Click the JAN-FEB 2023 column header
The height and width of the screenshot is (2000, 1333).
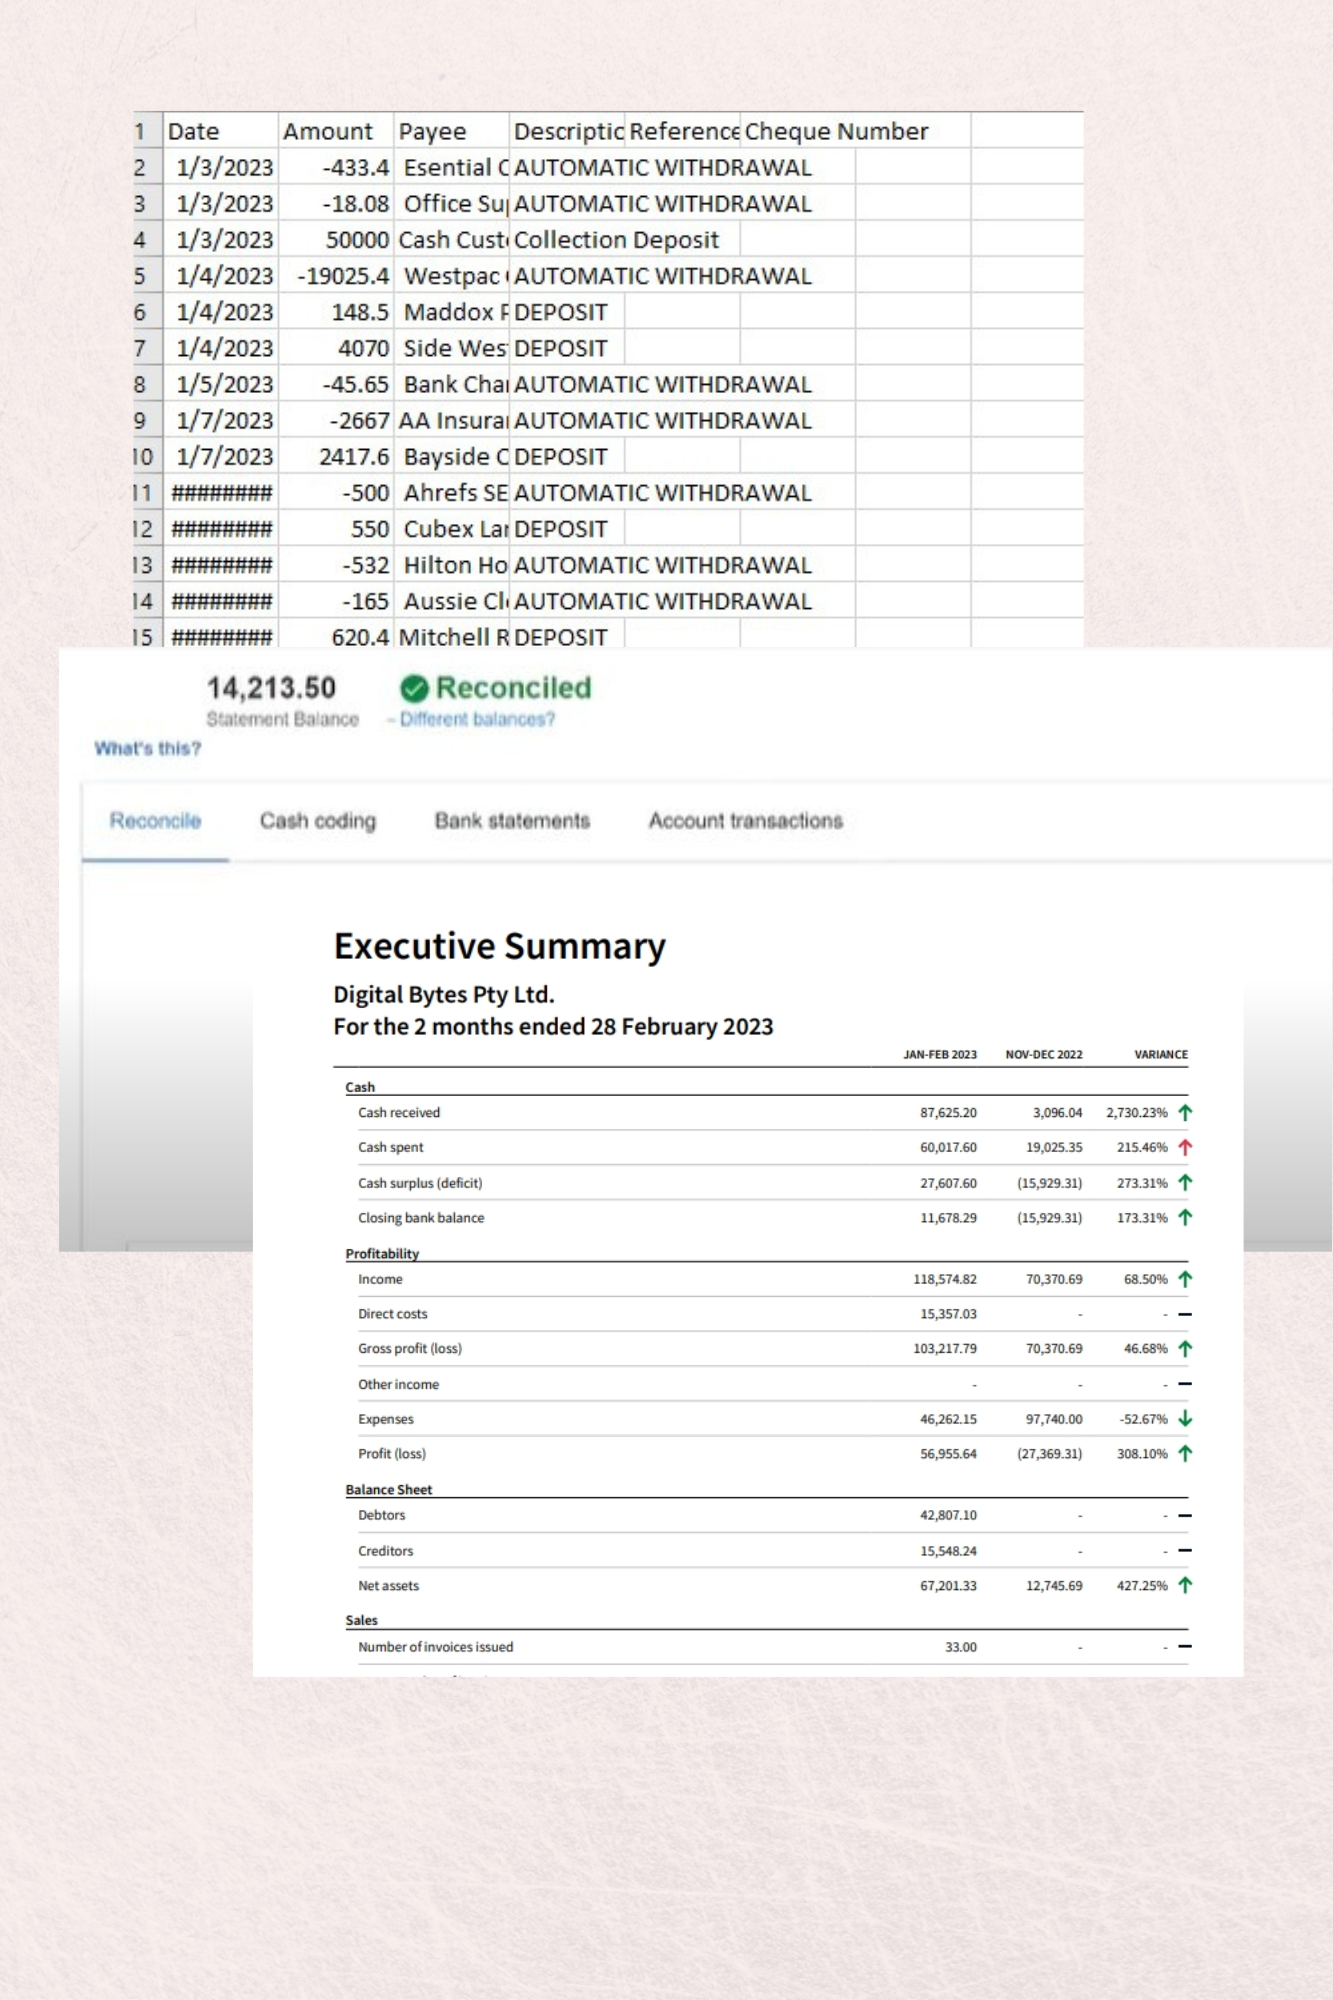pyautogui.click(x=940, y=1054)
